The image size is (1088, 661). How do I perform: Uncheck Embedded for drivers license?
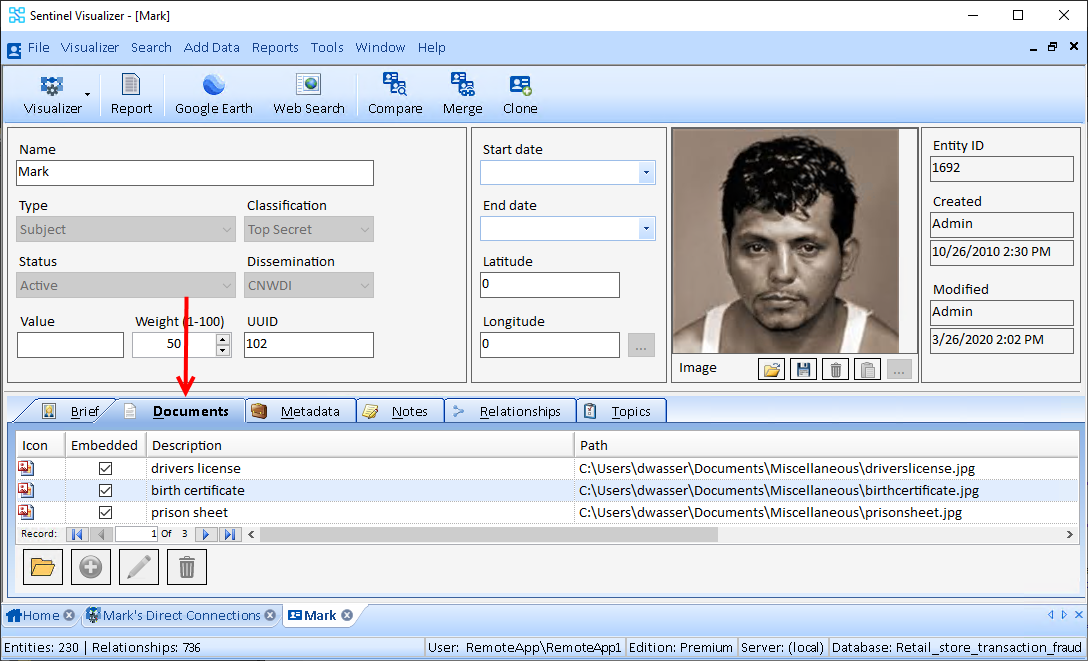[106, 468]
